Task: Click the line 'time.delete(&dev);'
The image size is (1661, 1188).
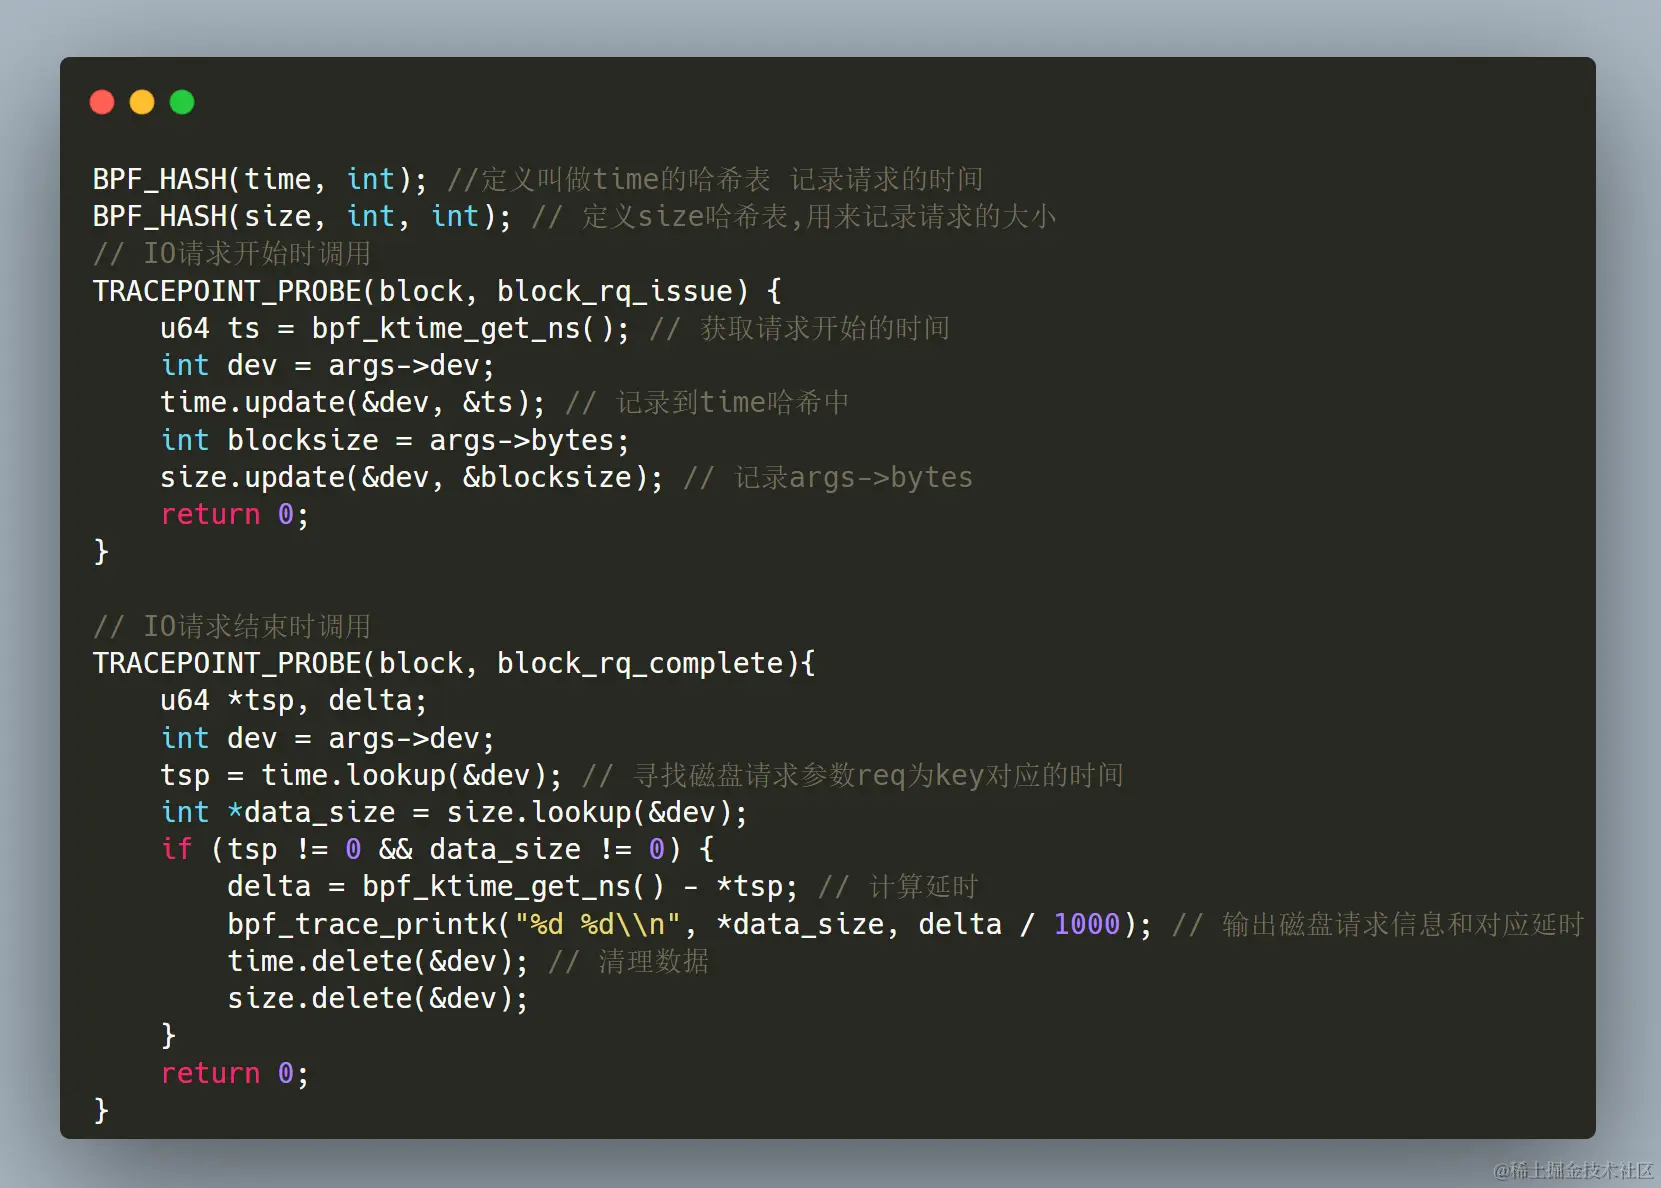Action: 378,961
